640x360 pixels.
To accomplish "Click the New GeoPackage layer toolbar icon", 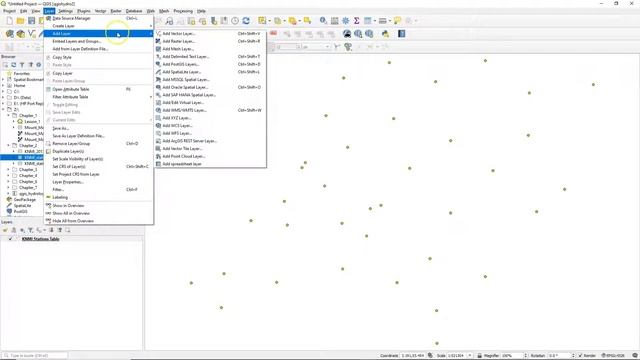I will 20,34.
